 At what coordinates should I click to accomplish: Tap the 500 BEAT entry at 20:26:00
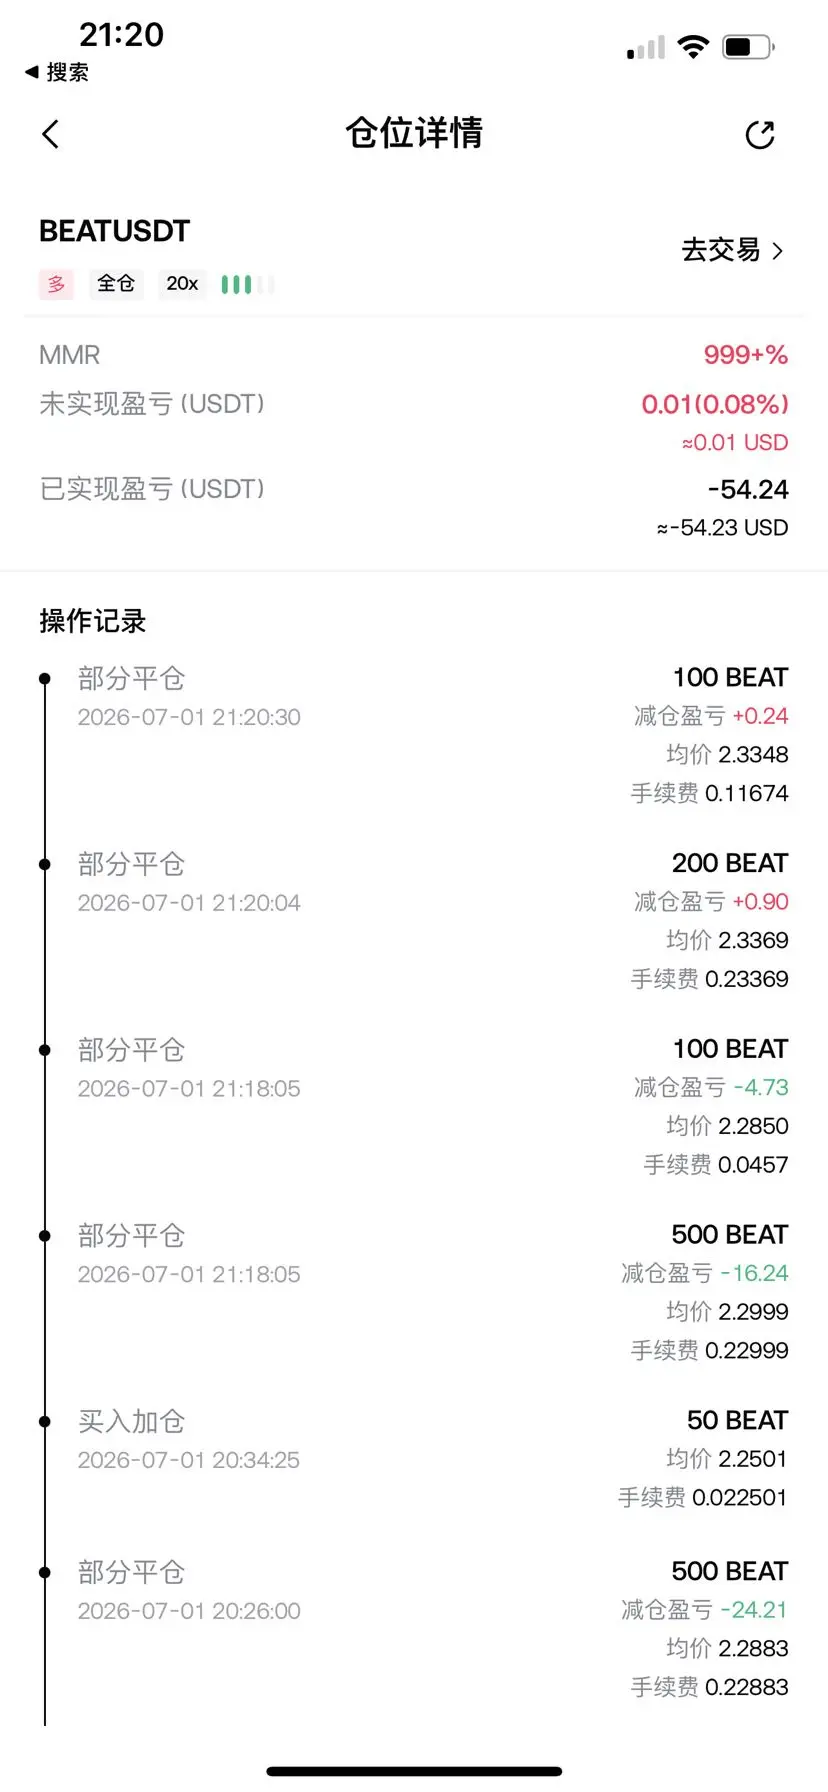click(730, 1571)
